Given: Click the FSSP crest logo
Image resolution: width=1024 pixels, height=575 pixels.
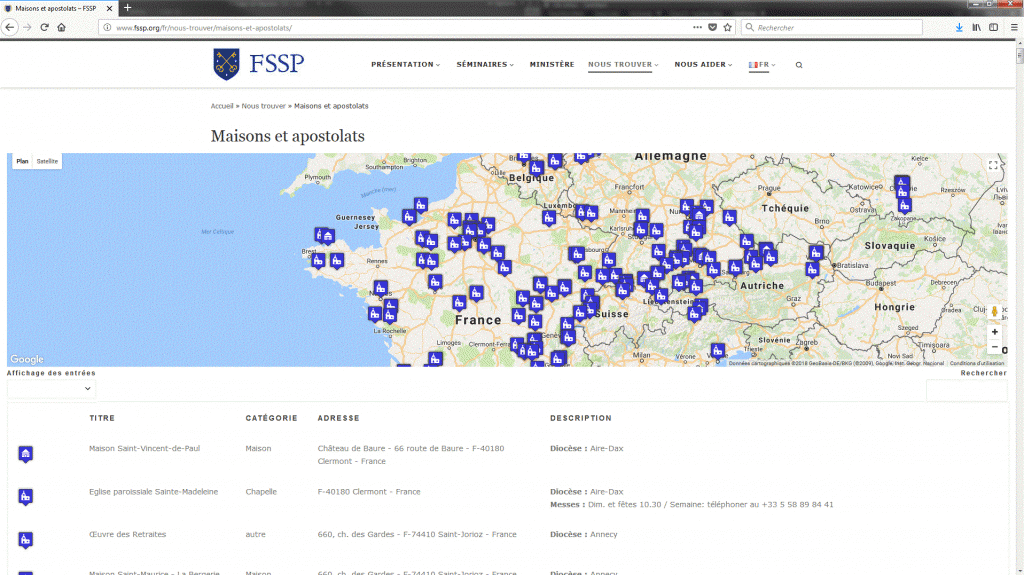Looking at the screenshot, I should [x=226, y=64].
